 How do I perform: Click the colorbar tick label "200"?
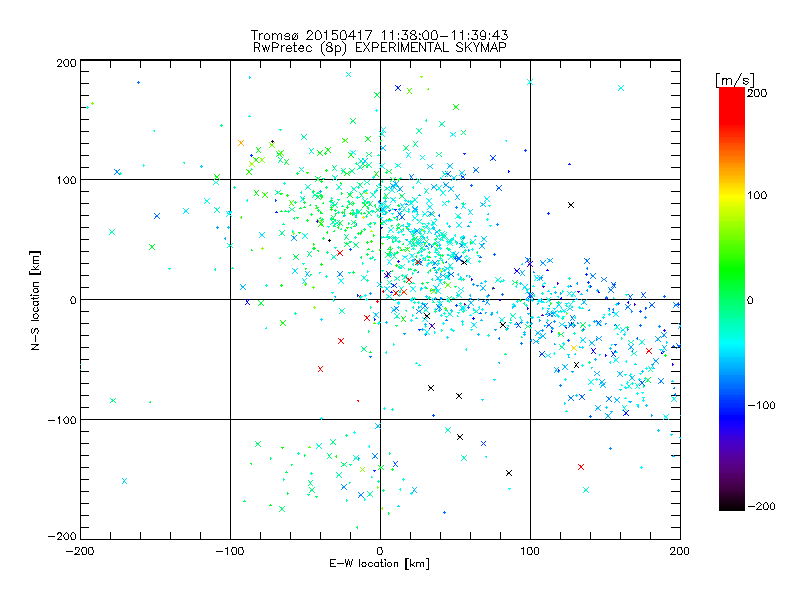(x=757, y=93)
